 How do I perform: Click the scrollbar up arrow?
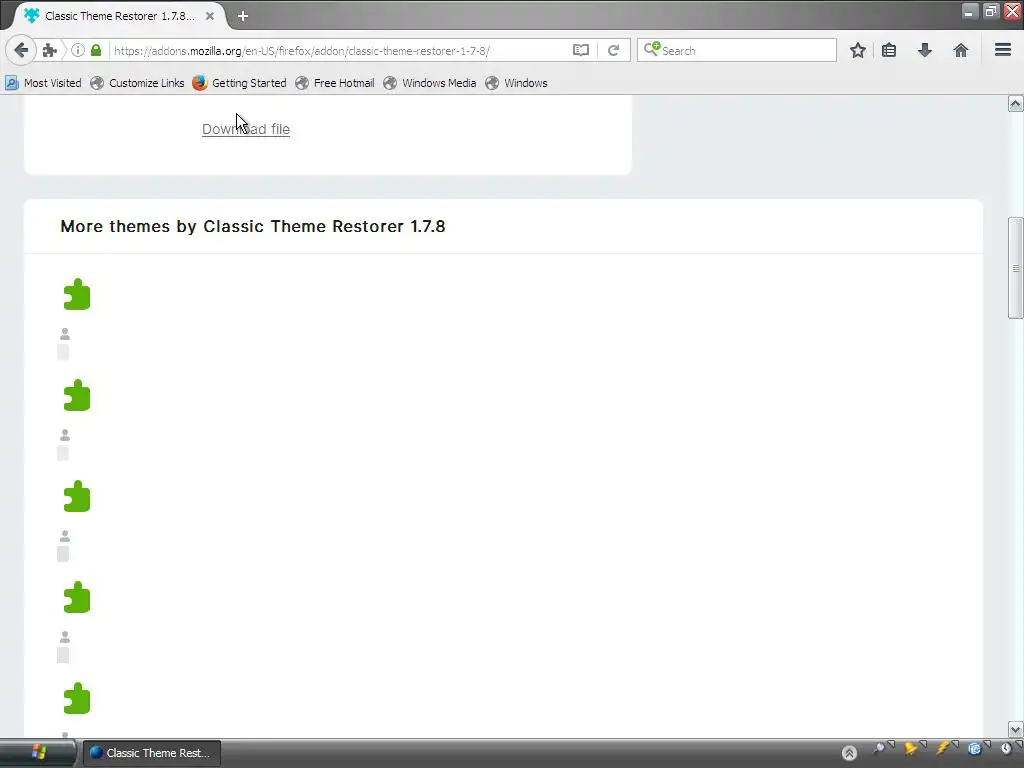(1016, 103)
